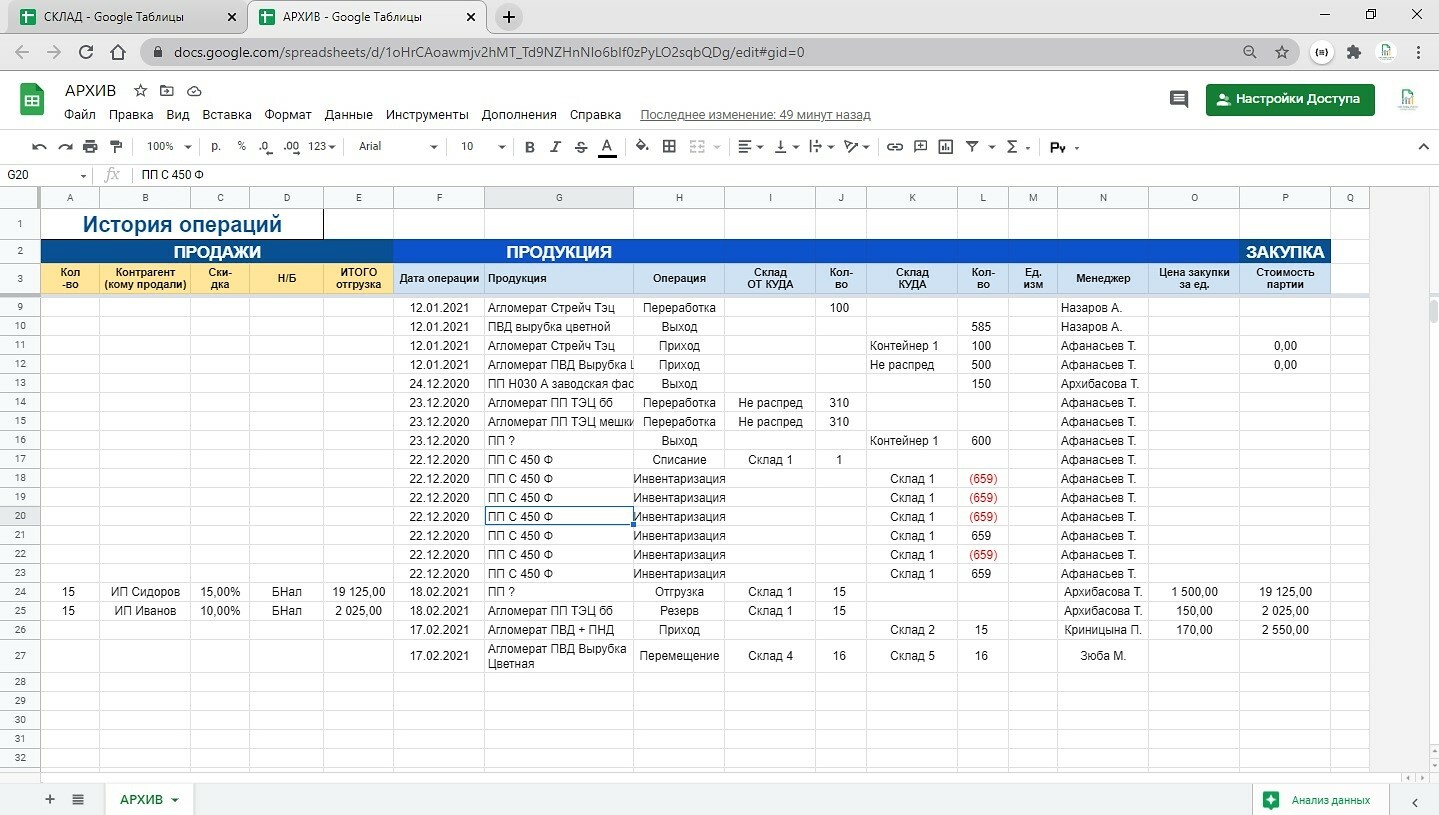Insert a chart
The height and width of the screenshot is (815, 1439).
click(x=946, y=147)
